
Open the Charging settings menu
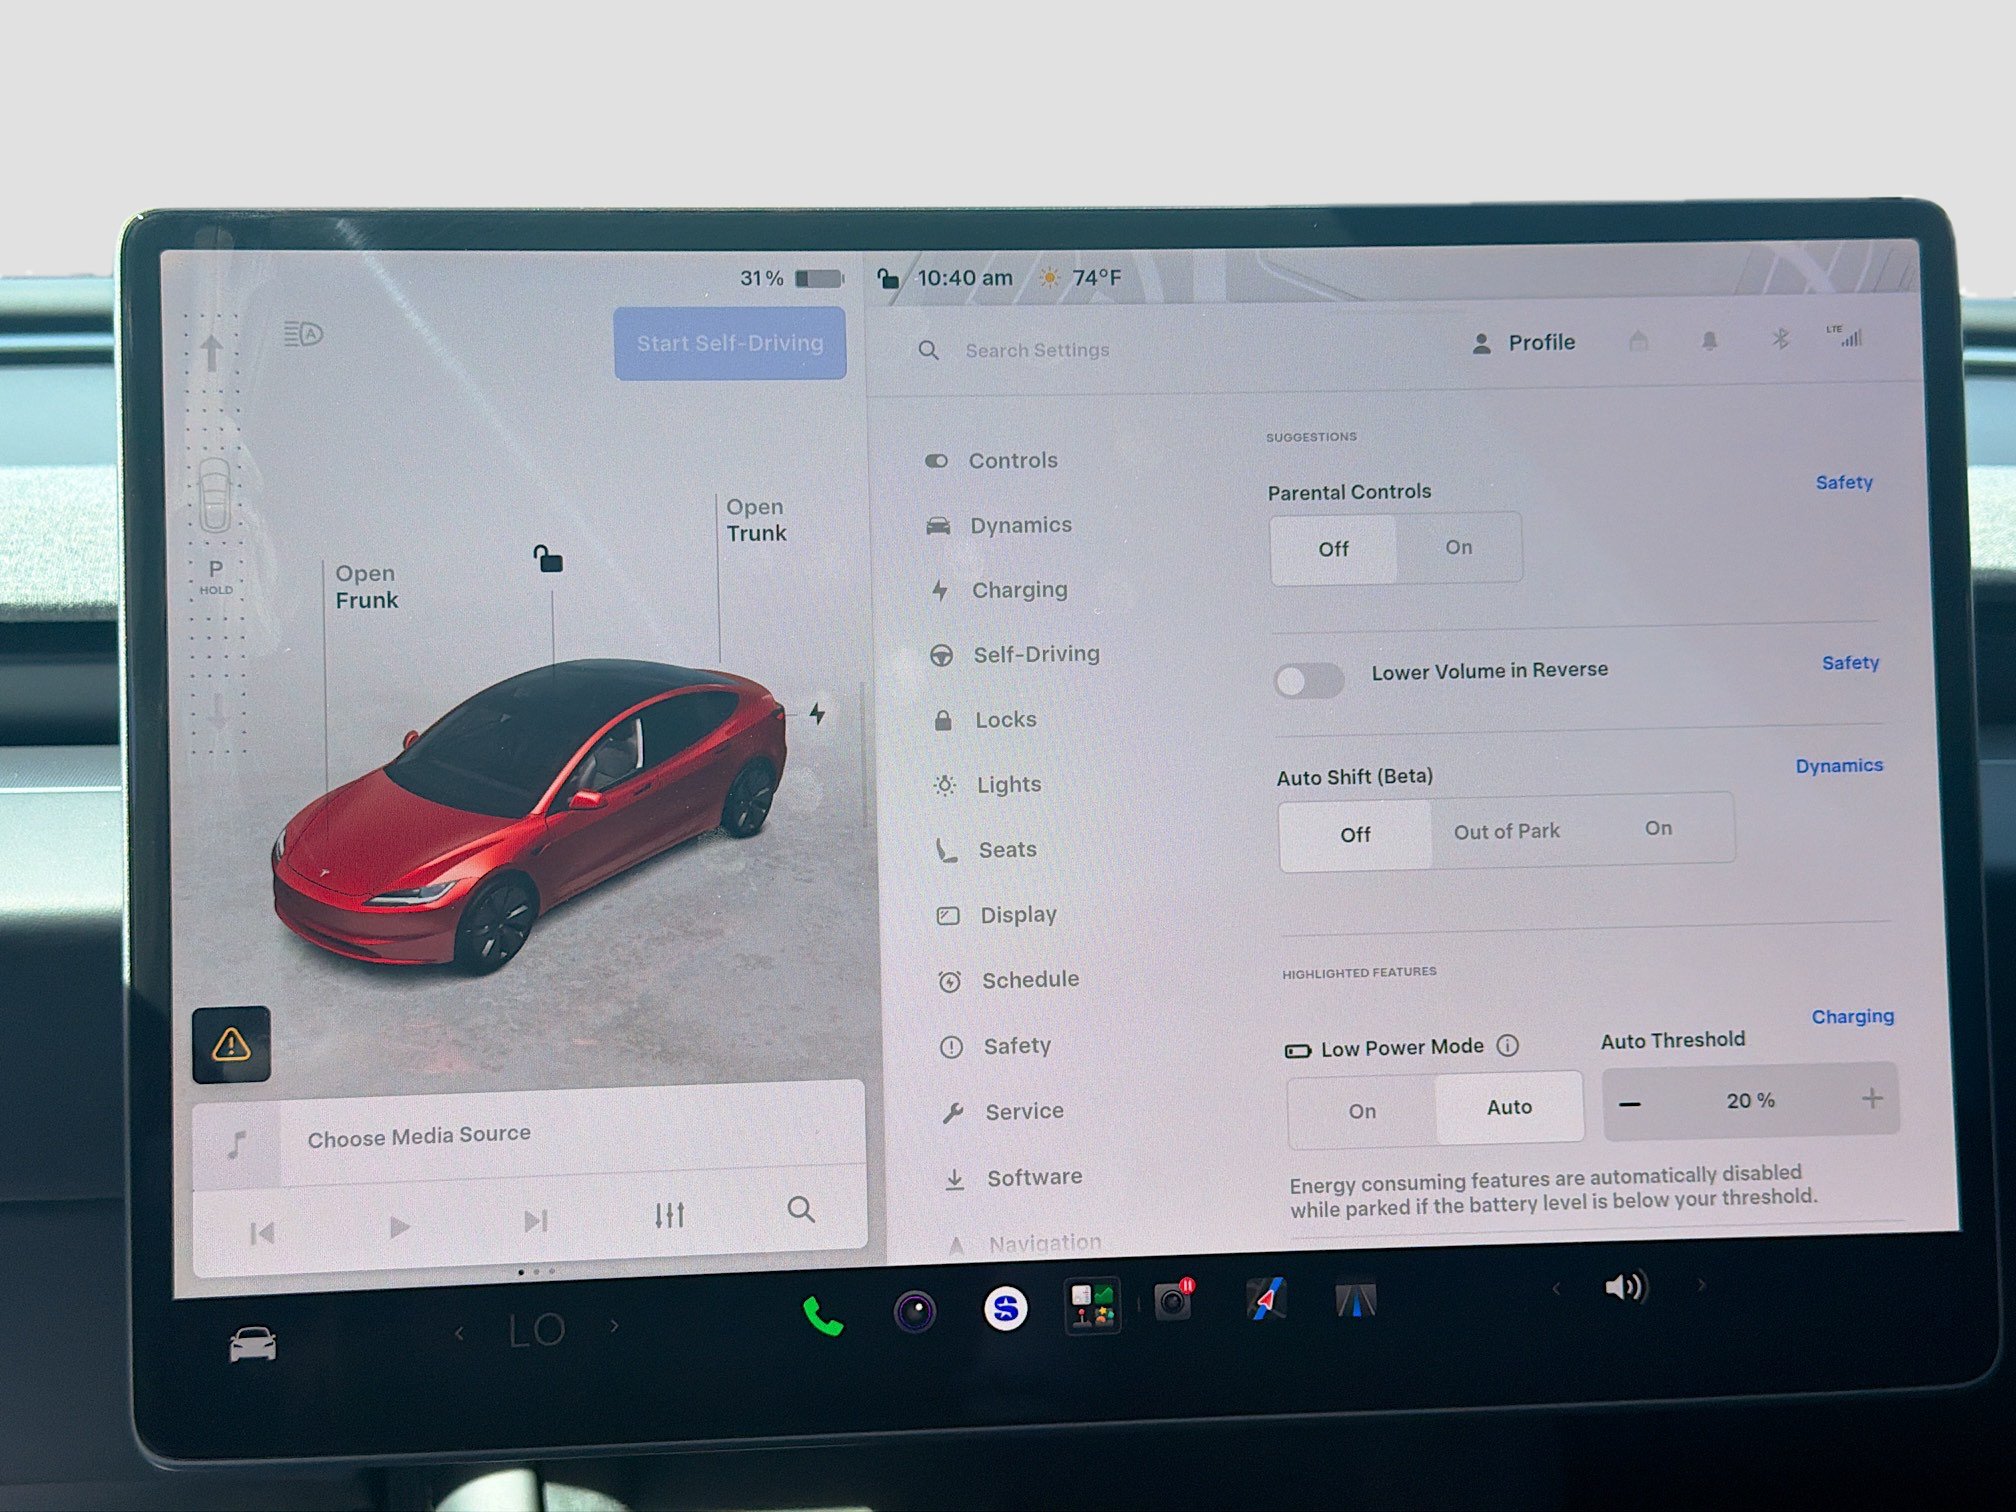(998, 590)
